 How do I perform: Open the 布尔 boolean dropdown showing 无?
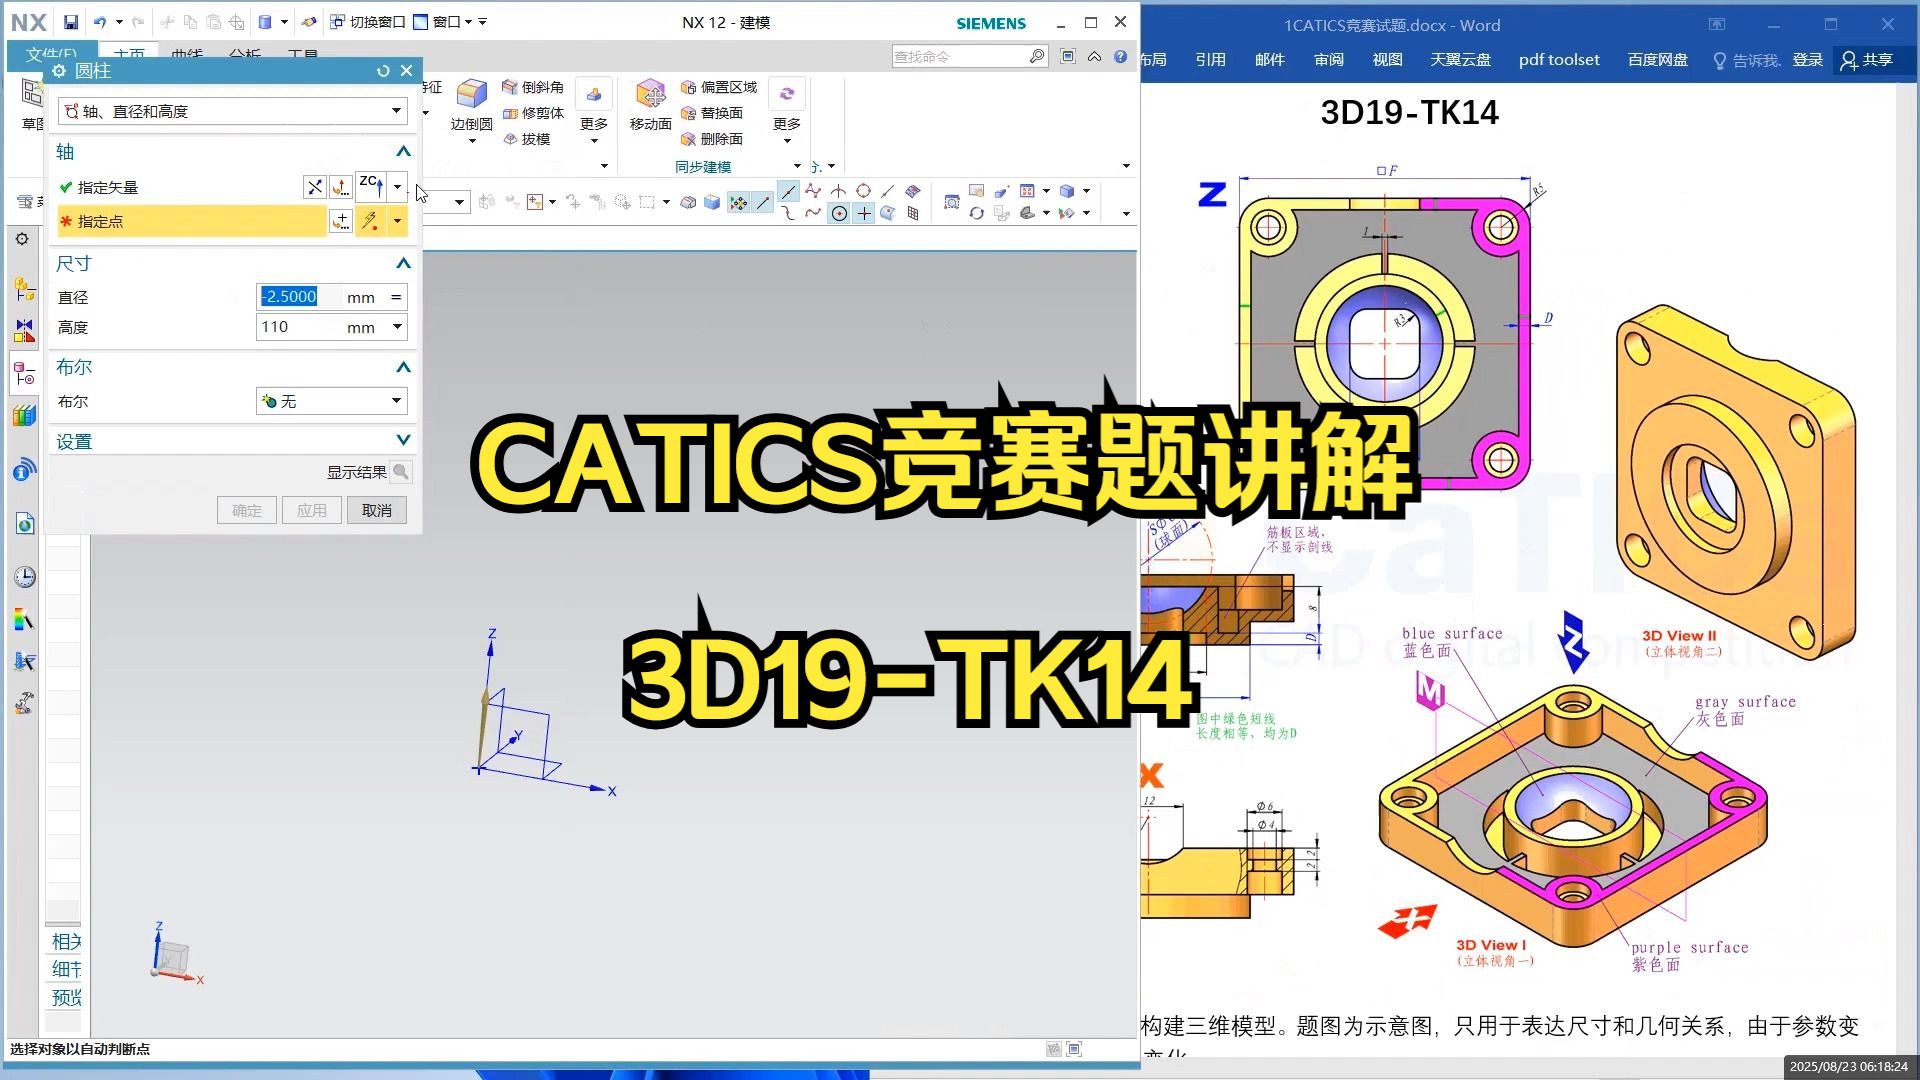pyautogui.click(x=332, y=401)
